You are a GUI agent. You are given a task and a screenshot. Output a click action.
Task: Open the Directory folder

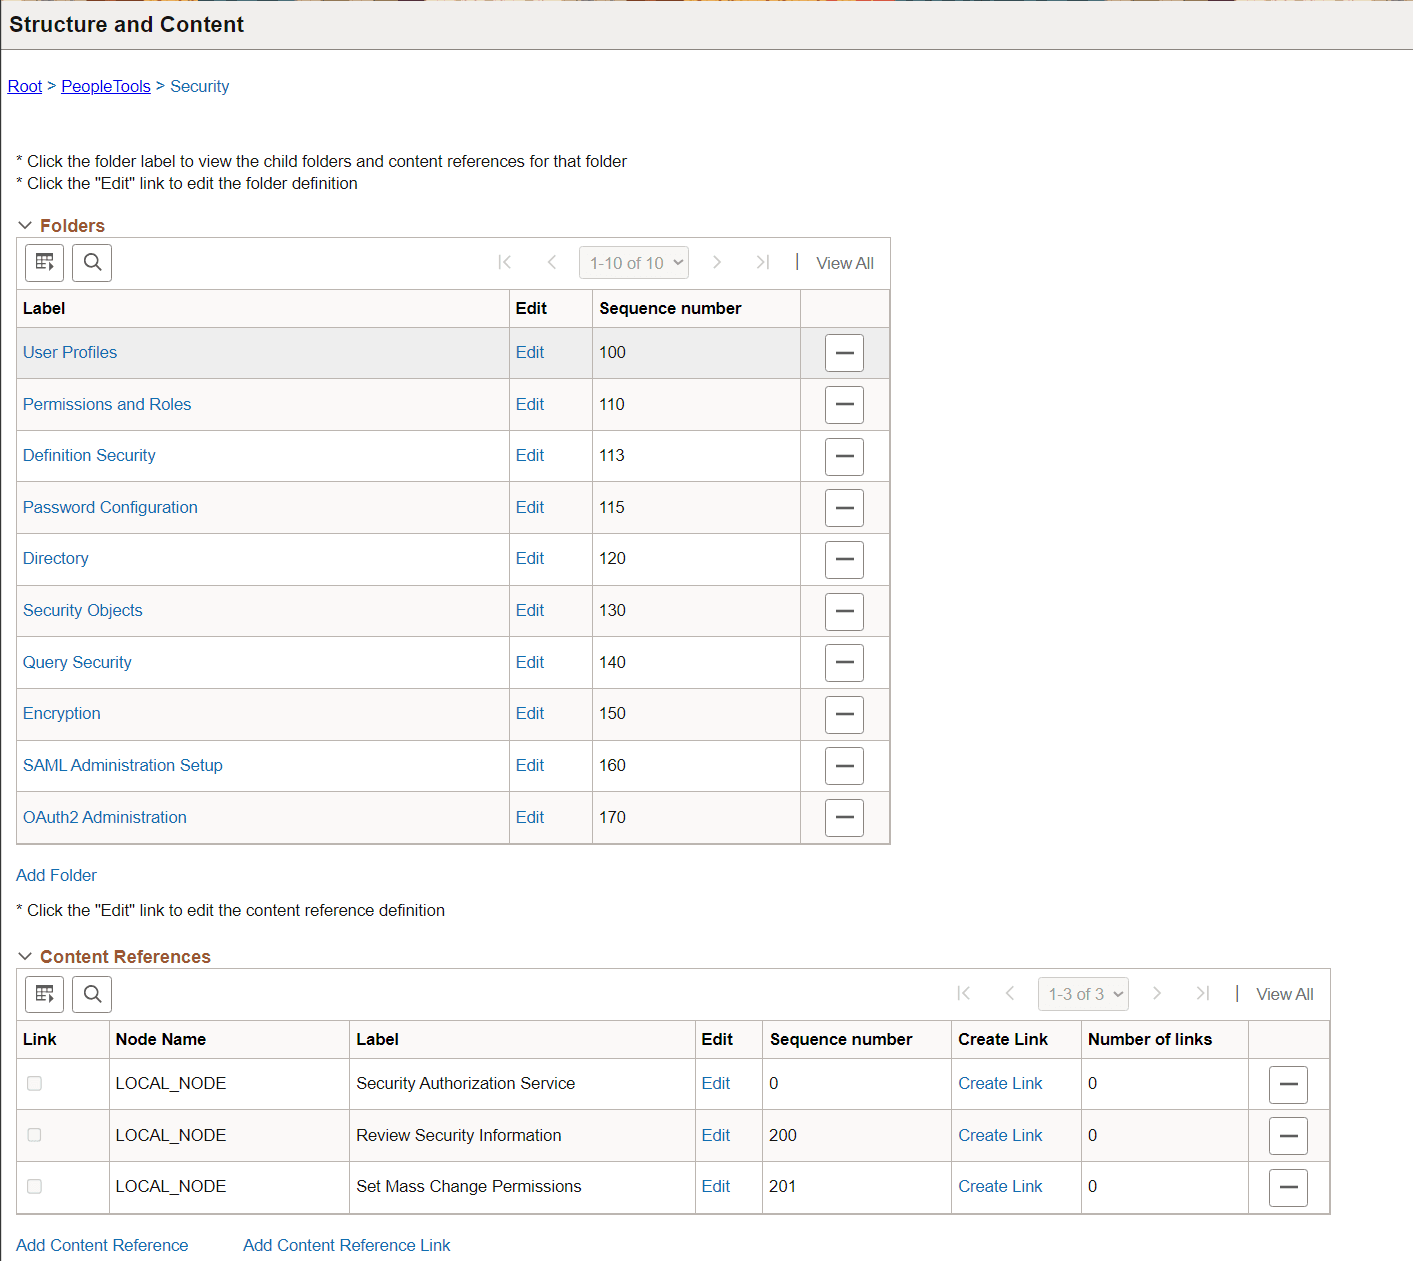tap(56, 558)
